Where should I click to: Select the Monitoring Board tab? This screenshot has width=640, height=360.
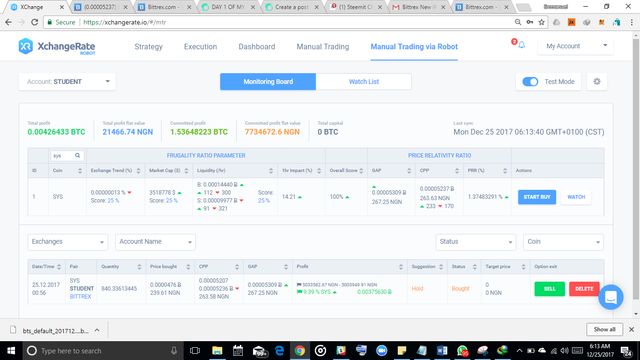click(268, 82)
